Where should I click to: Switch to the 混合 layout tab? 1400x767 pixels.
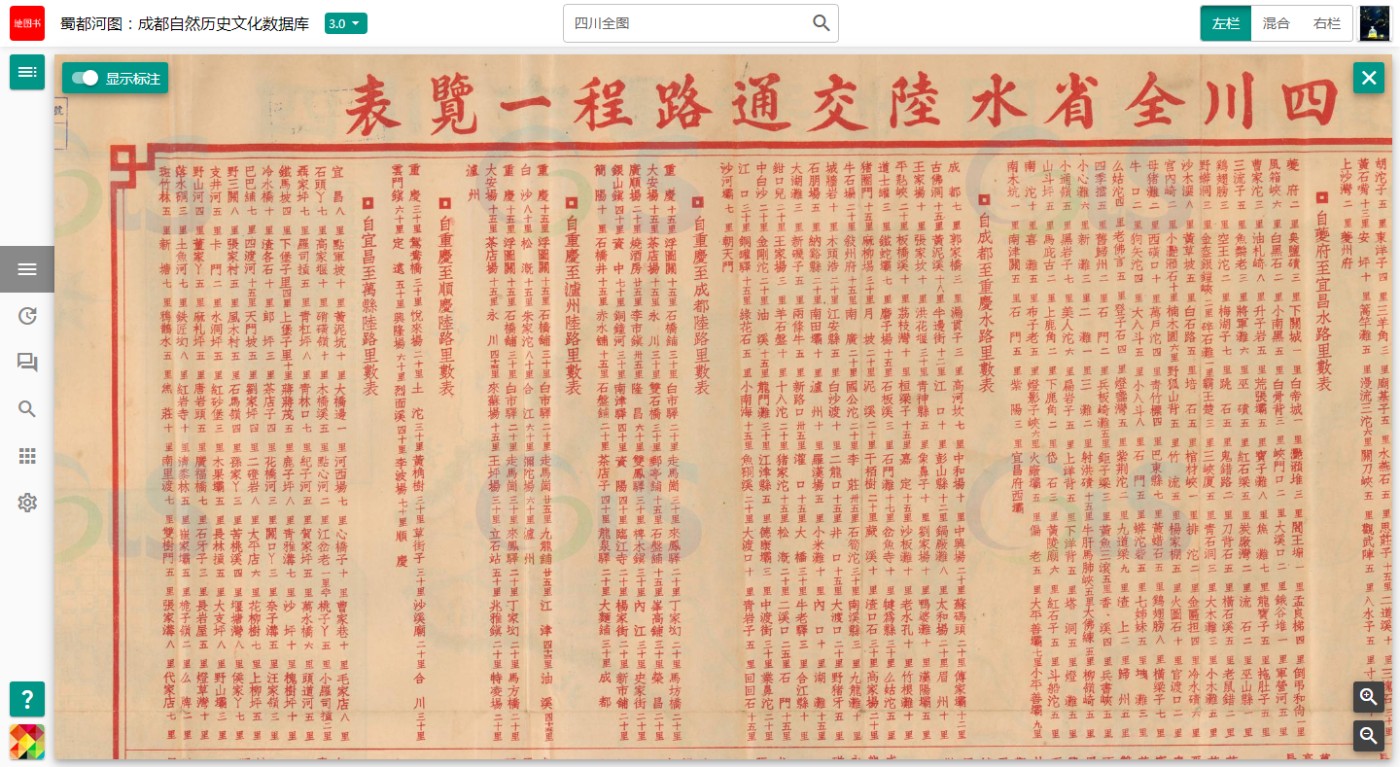(x=1276, y=23)
